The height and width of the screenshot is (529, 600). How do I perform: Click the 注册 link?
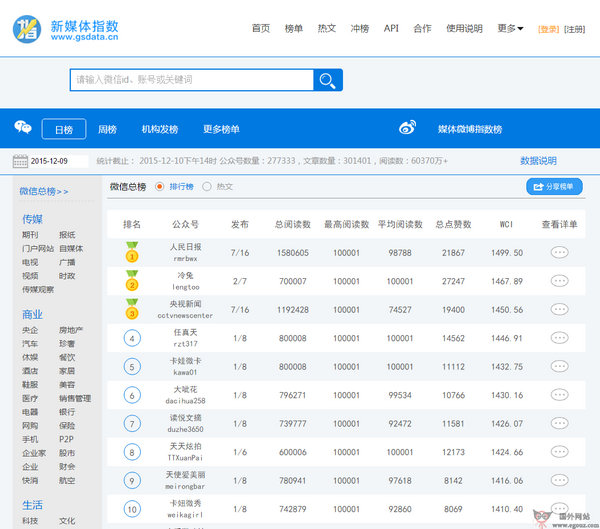pos(574,29)
